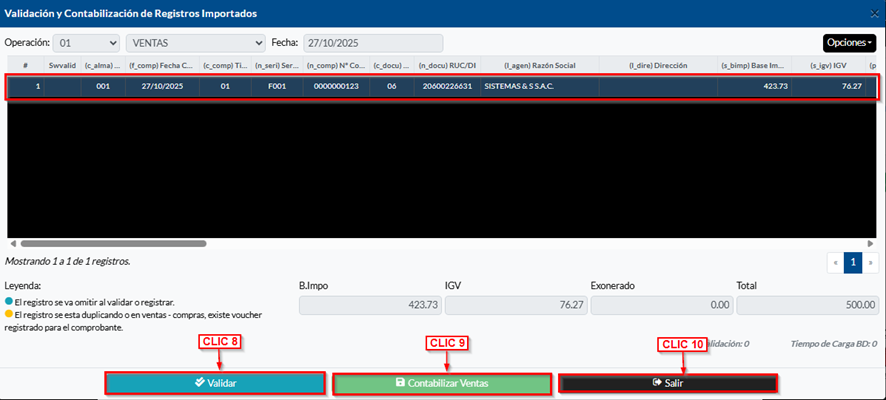Close the Validación y Contabilización dialog
This screenshot has width=886, height=400.
871,14
